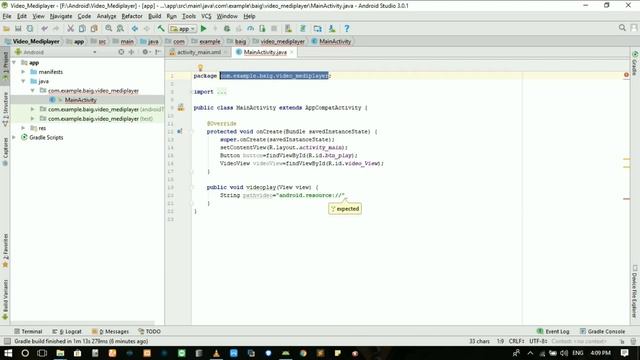Open the Favorites side tab
This screenshot has height=360, width=640.
[5, 251]
